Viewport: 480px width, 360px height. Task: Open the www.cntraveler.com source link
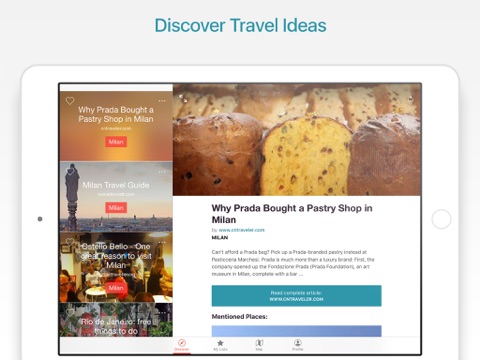pyautogui.click(x=242, y=230)
